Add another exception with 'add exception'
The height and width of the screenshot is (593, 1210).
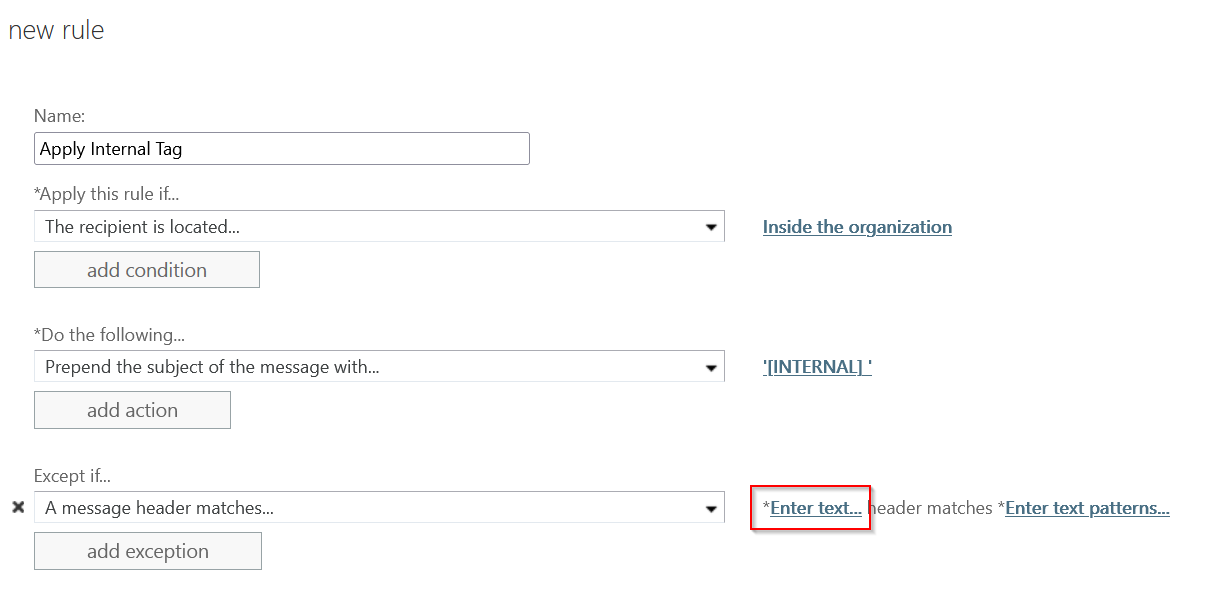(148, 551)
